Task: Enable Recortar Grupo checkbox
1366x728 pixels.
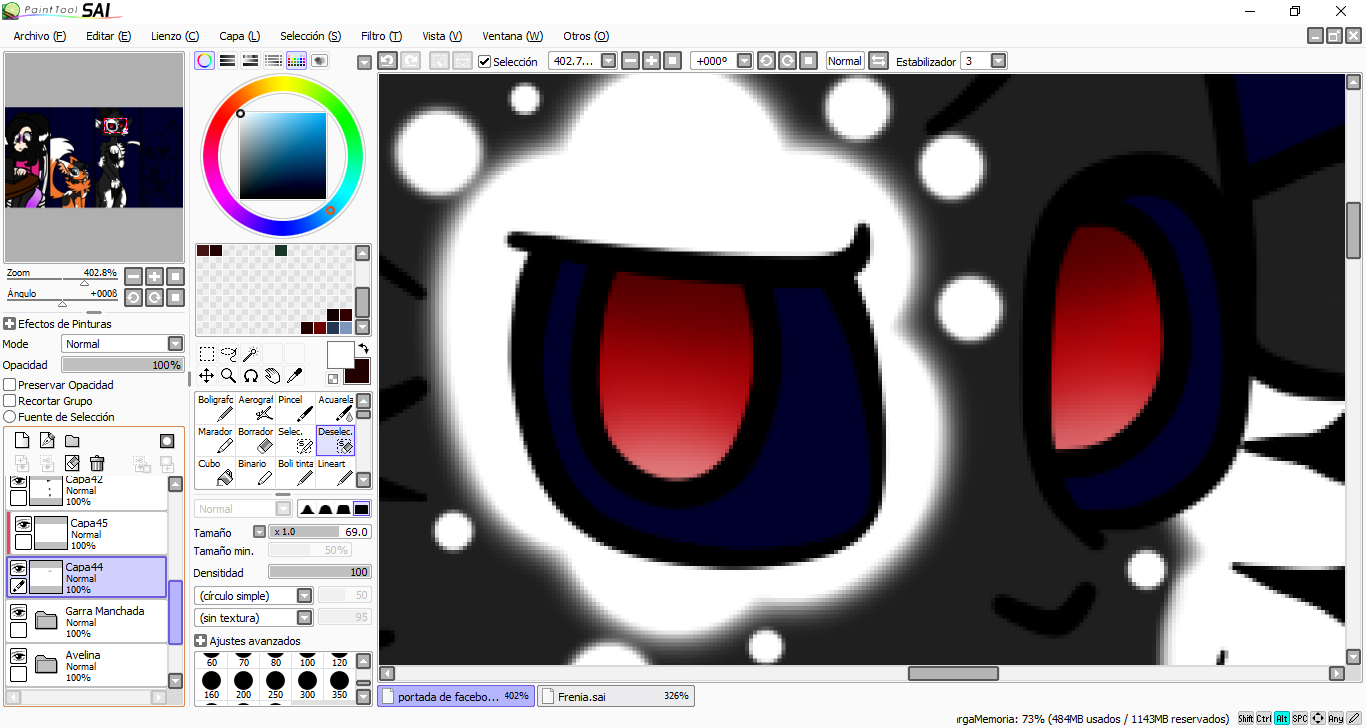Action: pyautogui.click(x=9, y=401)
